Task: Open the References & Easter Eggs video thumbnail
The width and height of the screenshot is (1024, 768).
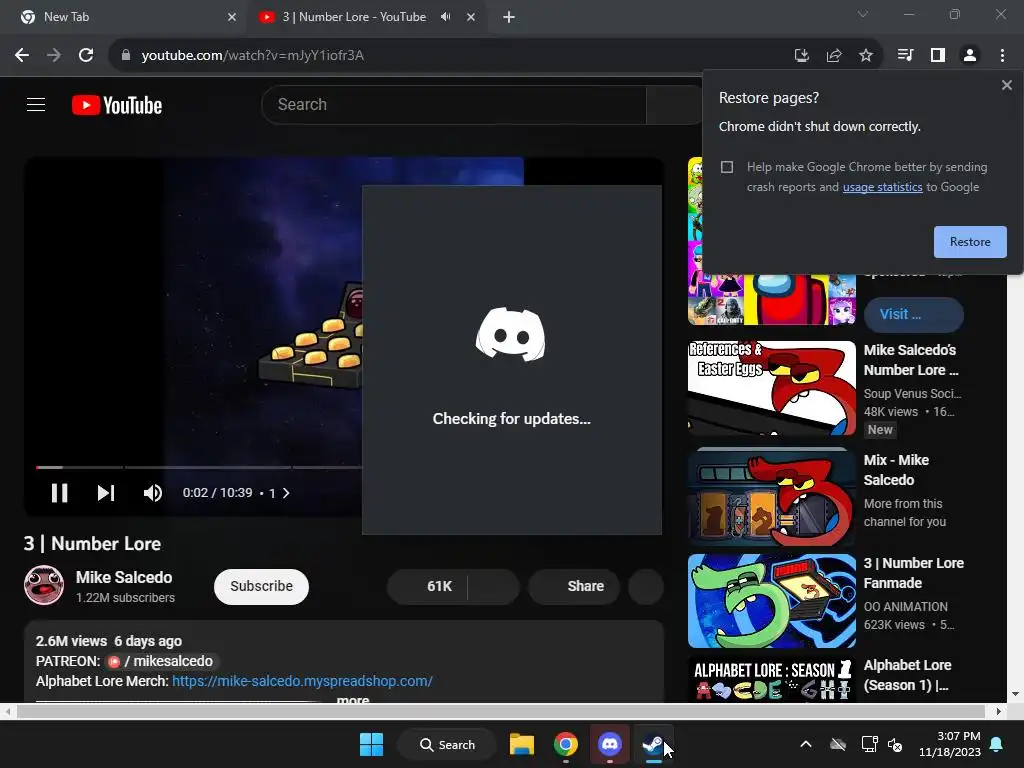Action: pyautogui.click(x=771, y=388)
